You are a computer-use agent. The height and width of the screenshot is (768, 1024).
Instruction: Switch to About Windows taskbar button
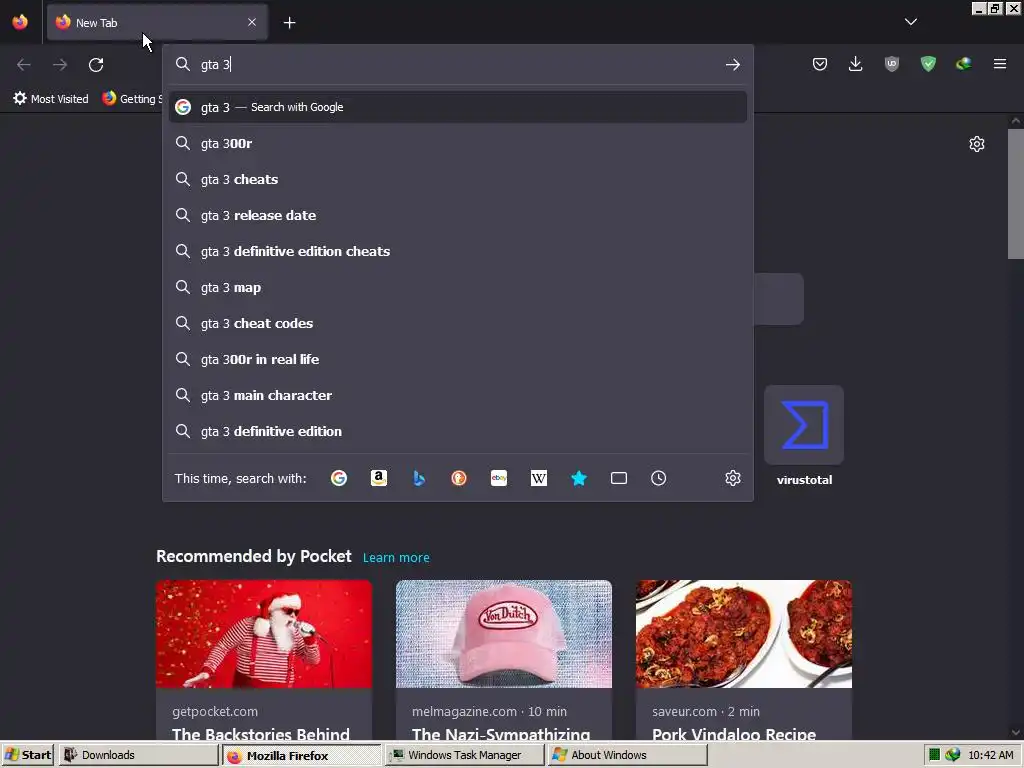tap(628, 755)
